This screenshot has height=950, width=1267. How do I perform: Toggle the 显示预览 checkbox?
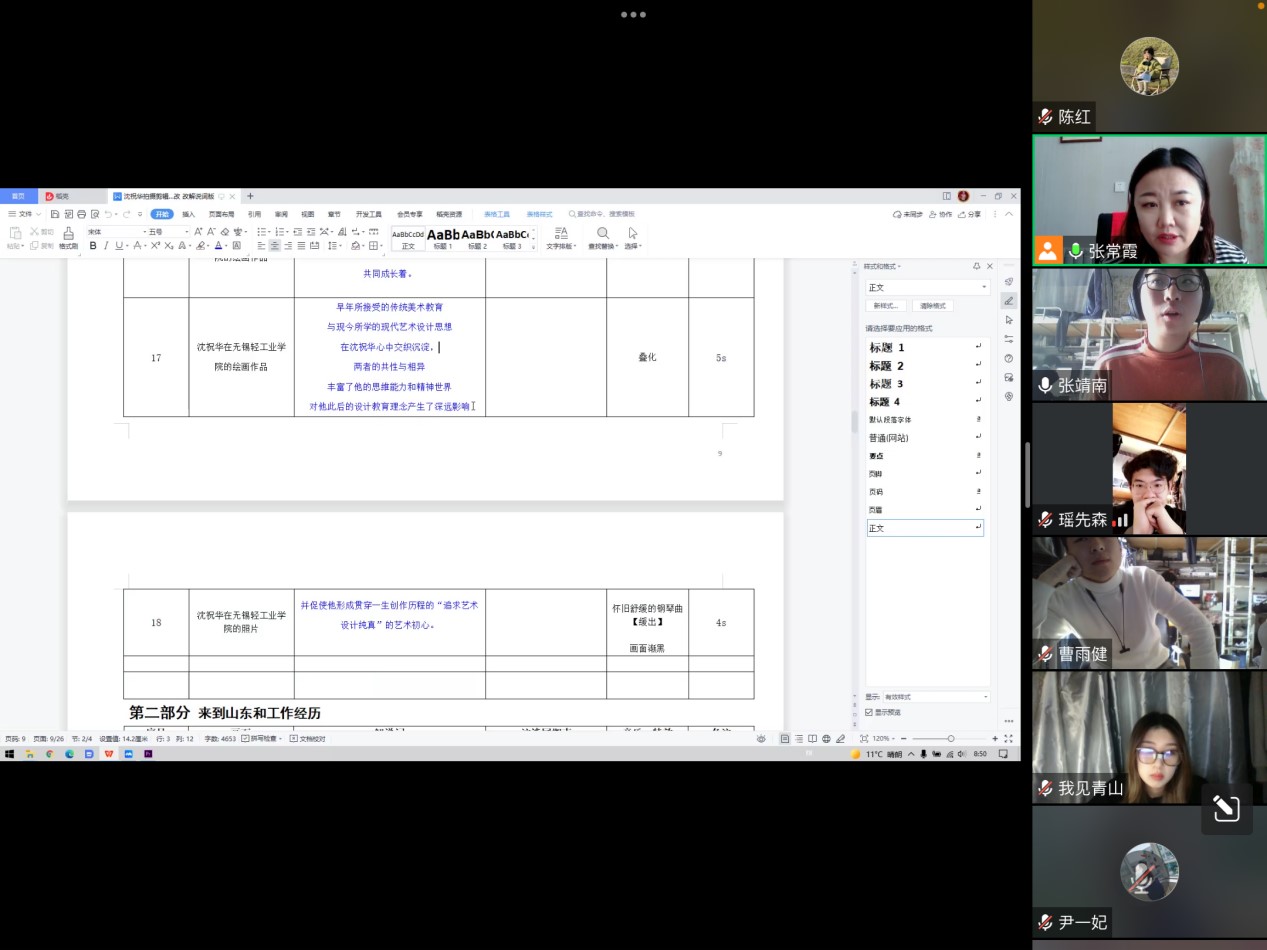(x=869, y=712)
